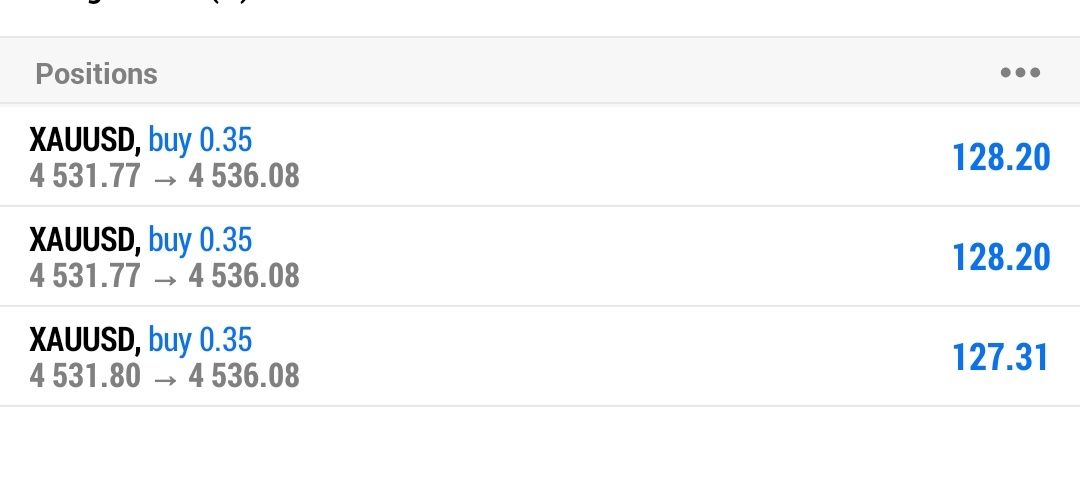Click the bottom position's 4 536.08 current price
This screenshot has width=1080, height=477.
tap(244, 376)
